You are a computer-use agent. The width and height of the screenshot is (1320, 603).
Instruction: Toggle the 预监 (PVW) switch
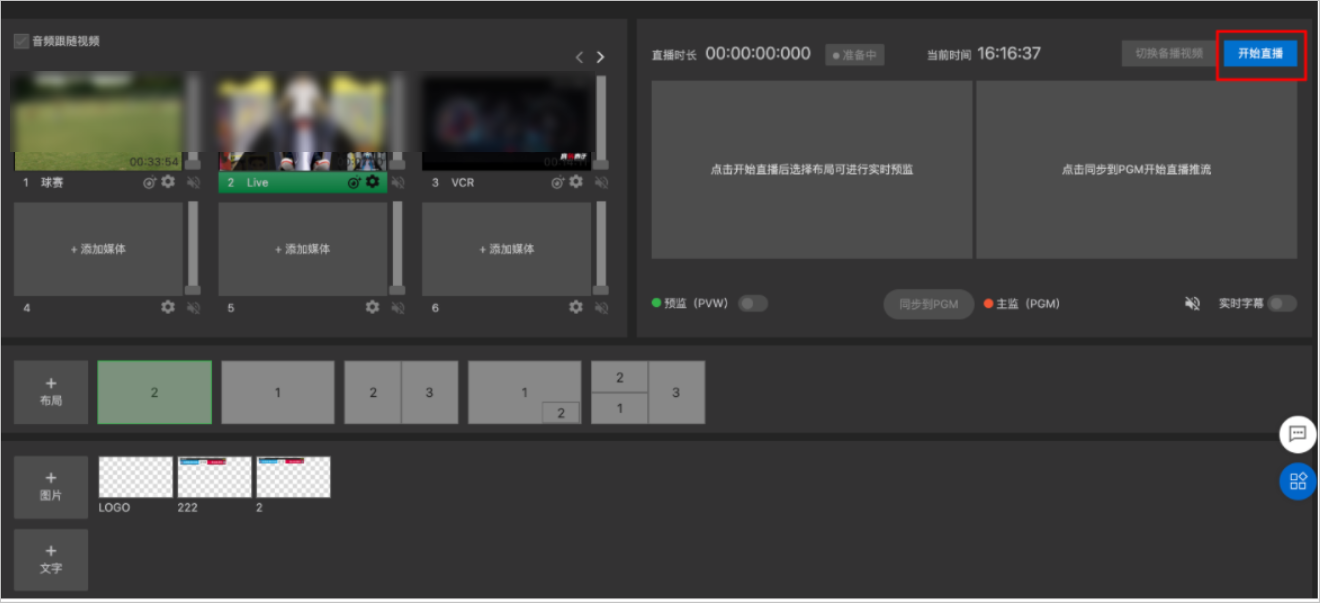(753, 303)
